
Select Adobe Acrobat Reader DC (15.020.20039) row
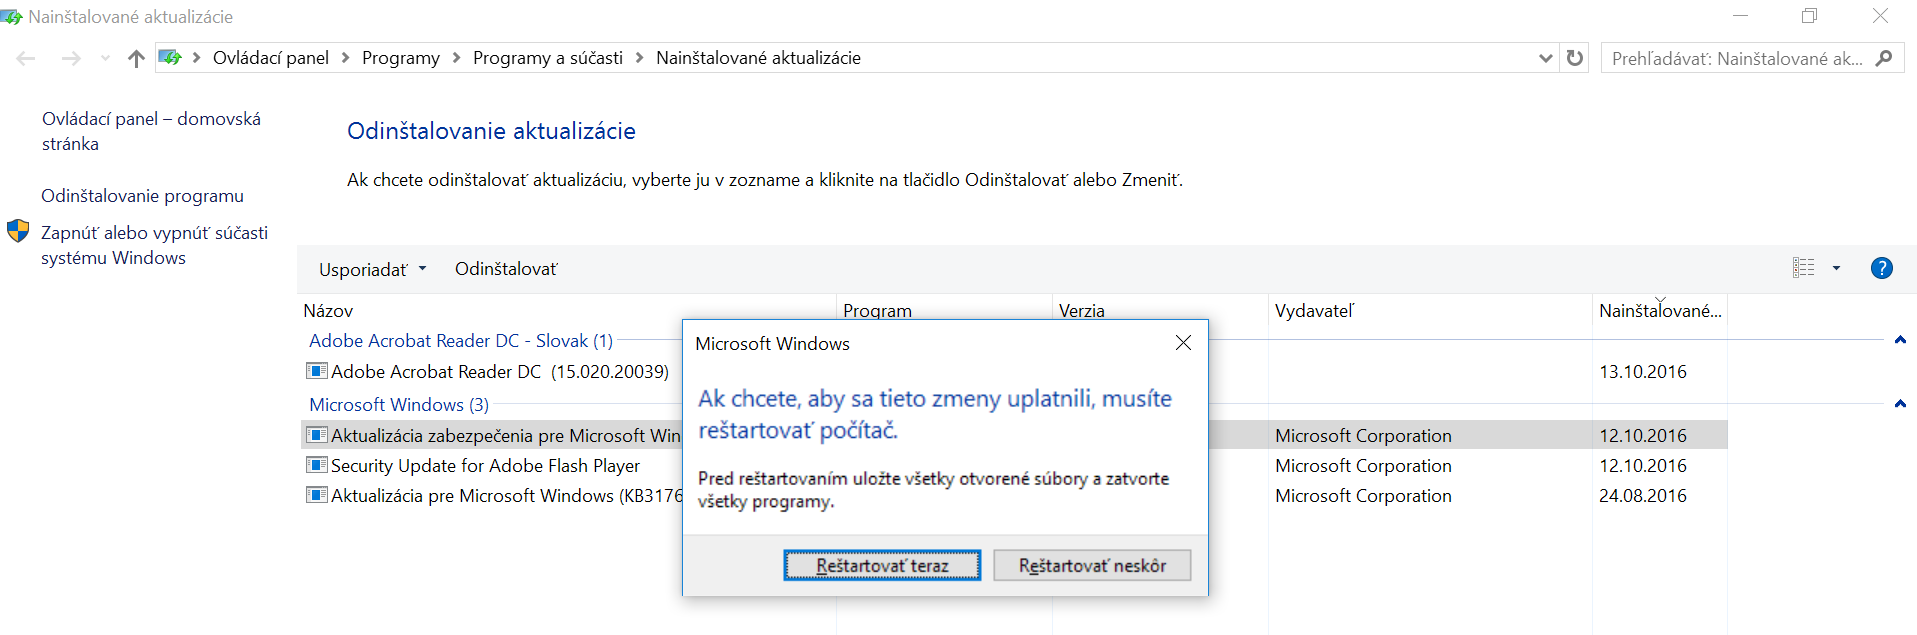[500, 372]
